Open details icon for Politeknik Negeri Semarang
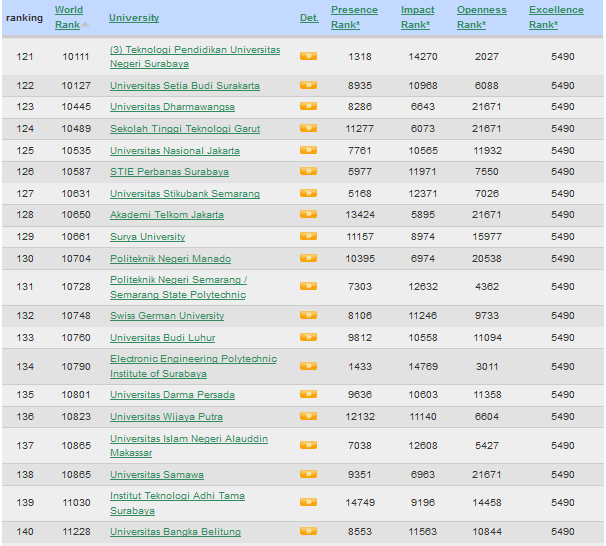Image resolution: width=606 pixels, height=546 pixels. (x=308, y=286)
